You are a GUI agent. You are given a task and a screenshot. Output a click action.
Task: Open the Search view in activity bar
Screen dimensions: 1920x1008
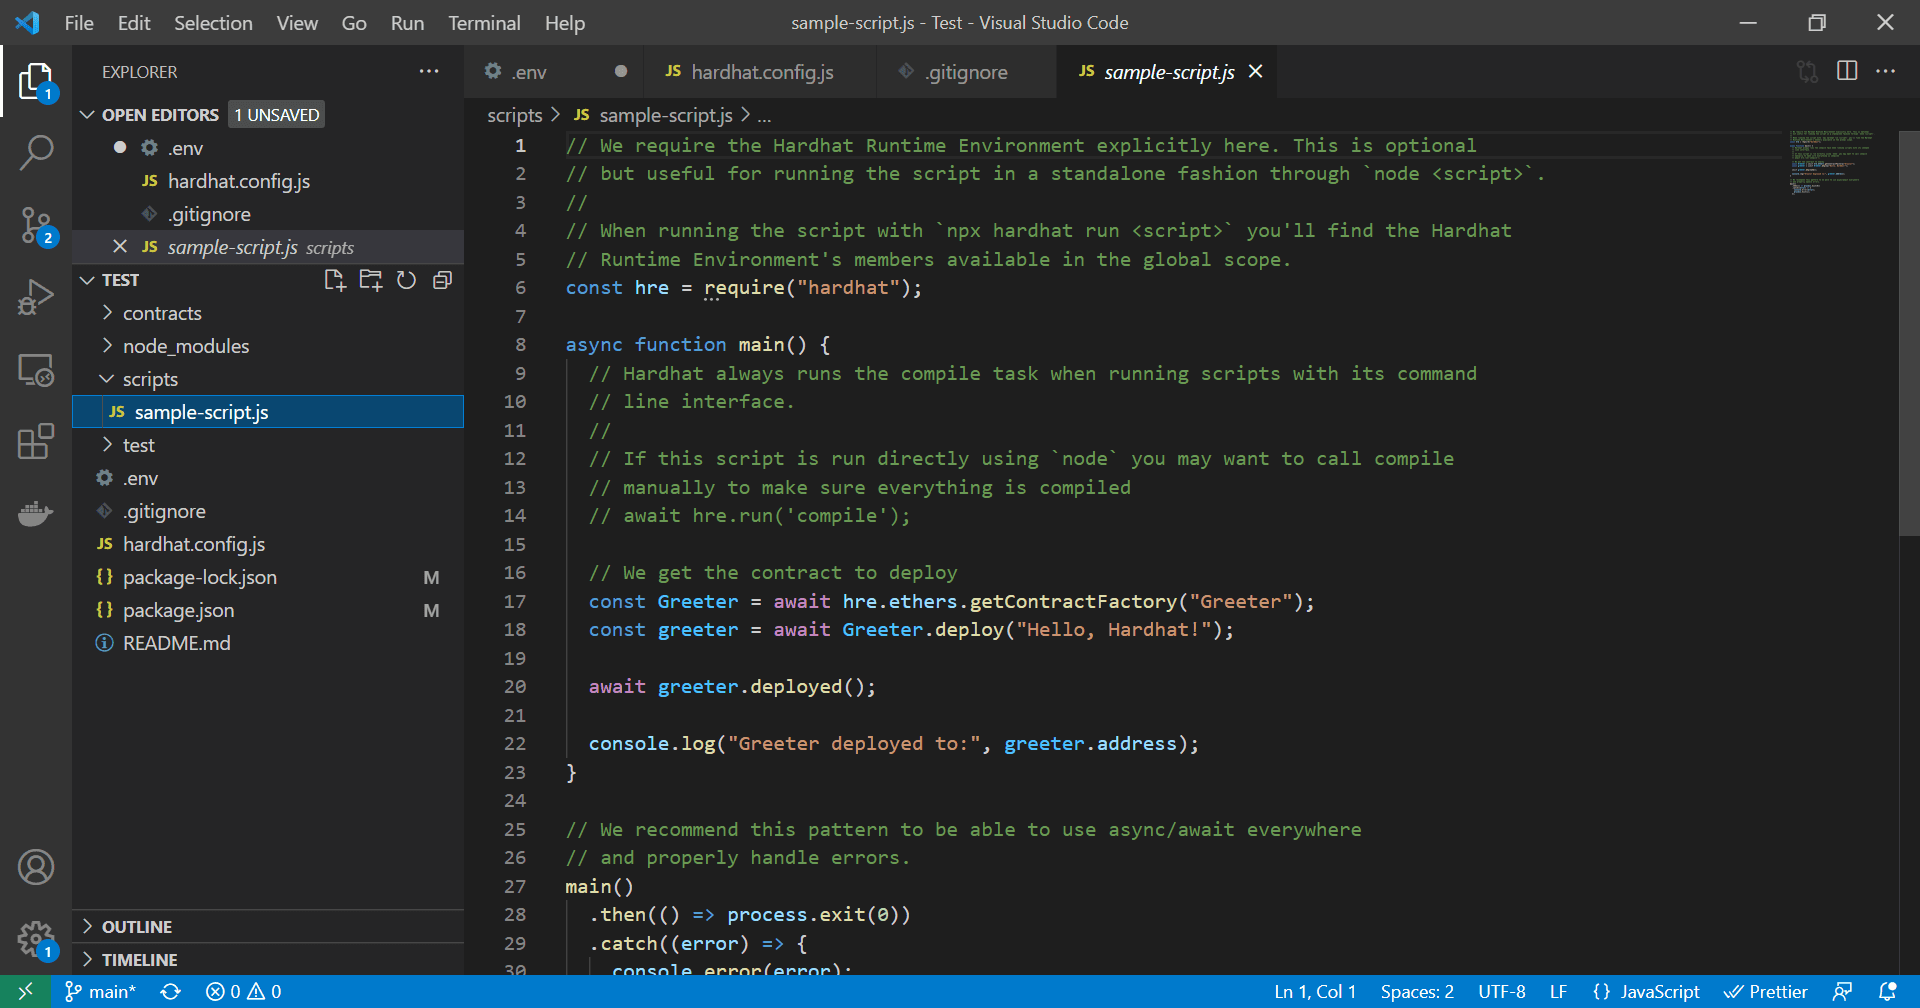(36, 153)
